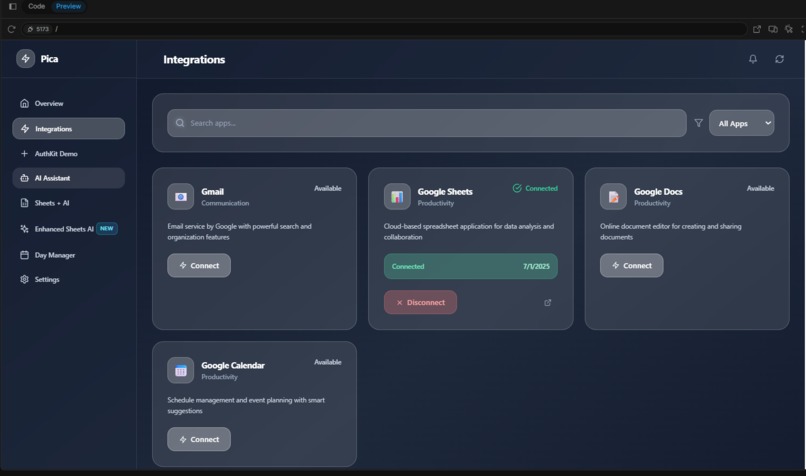Open Settings in the sidebar
The image size is (806, 476).
(68, 280)
